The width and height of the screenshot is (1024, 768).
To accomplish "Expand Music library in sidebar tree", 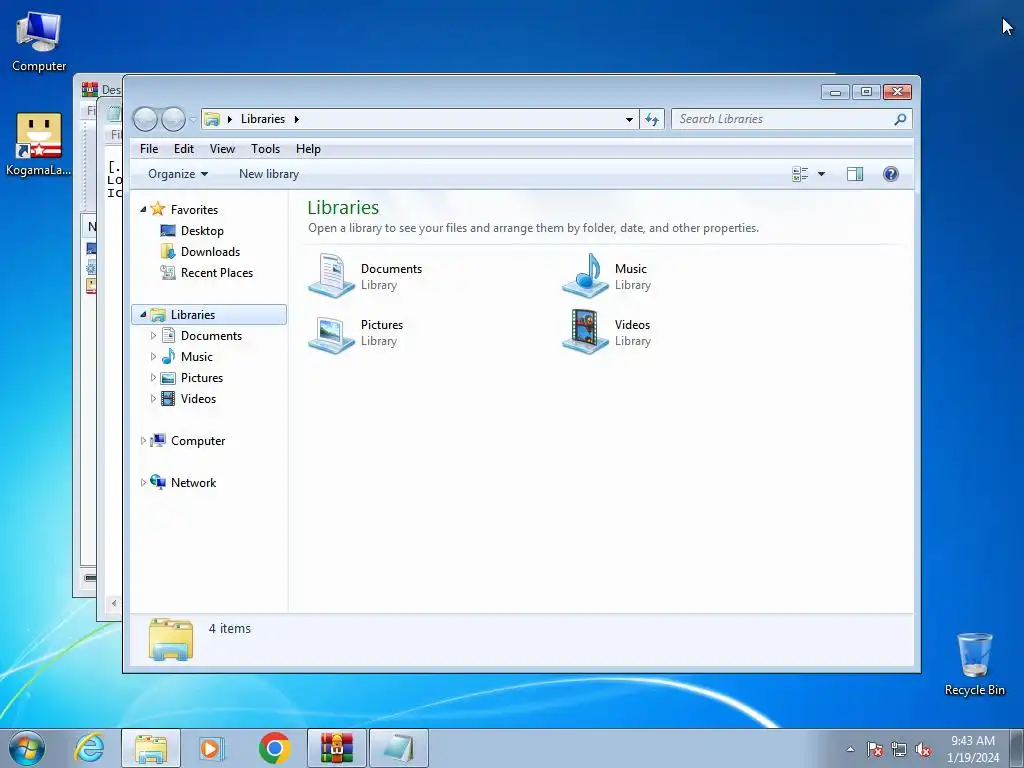I will [153, 357].
